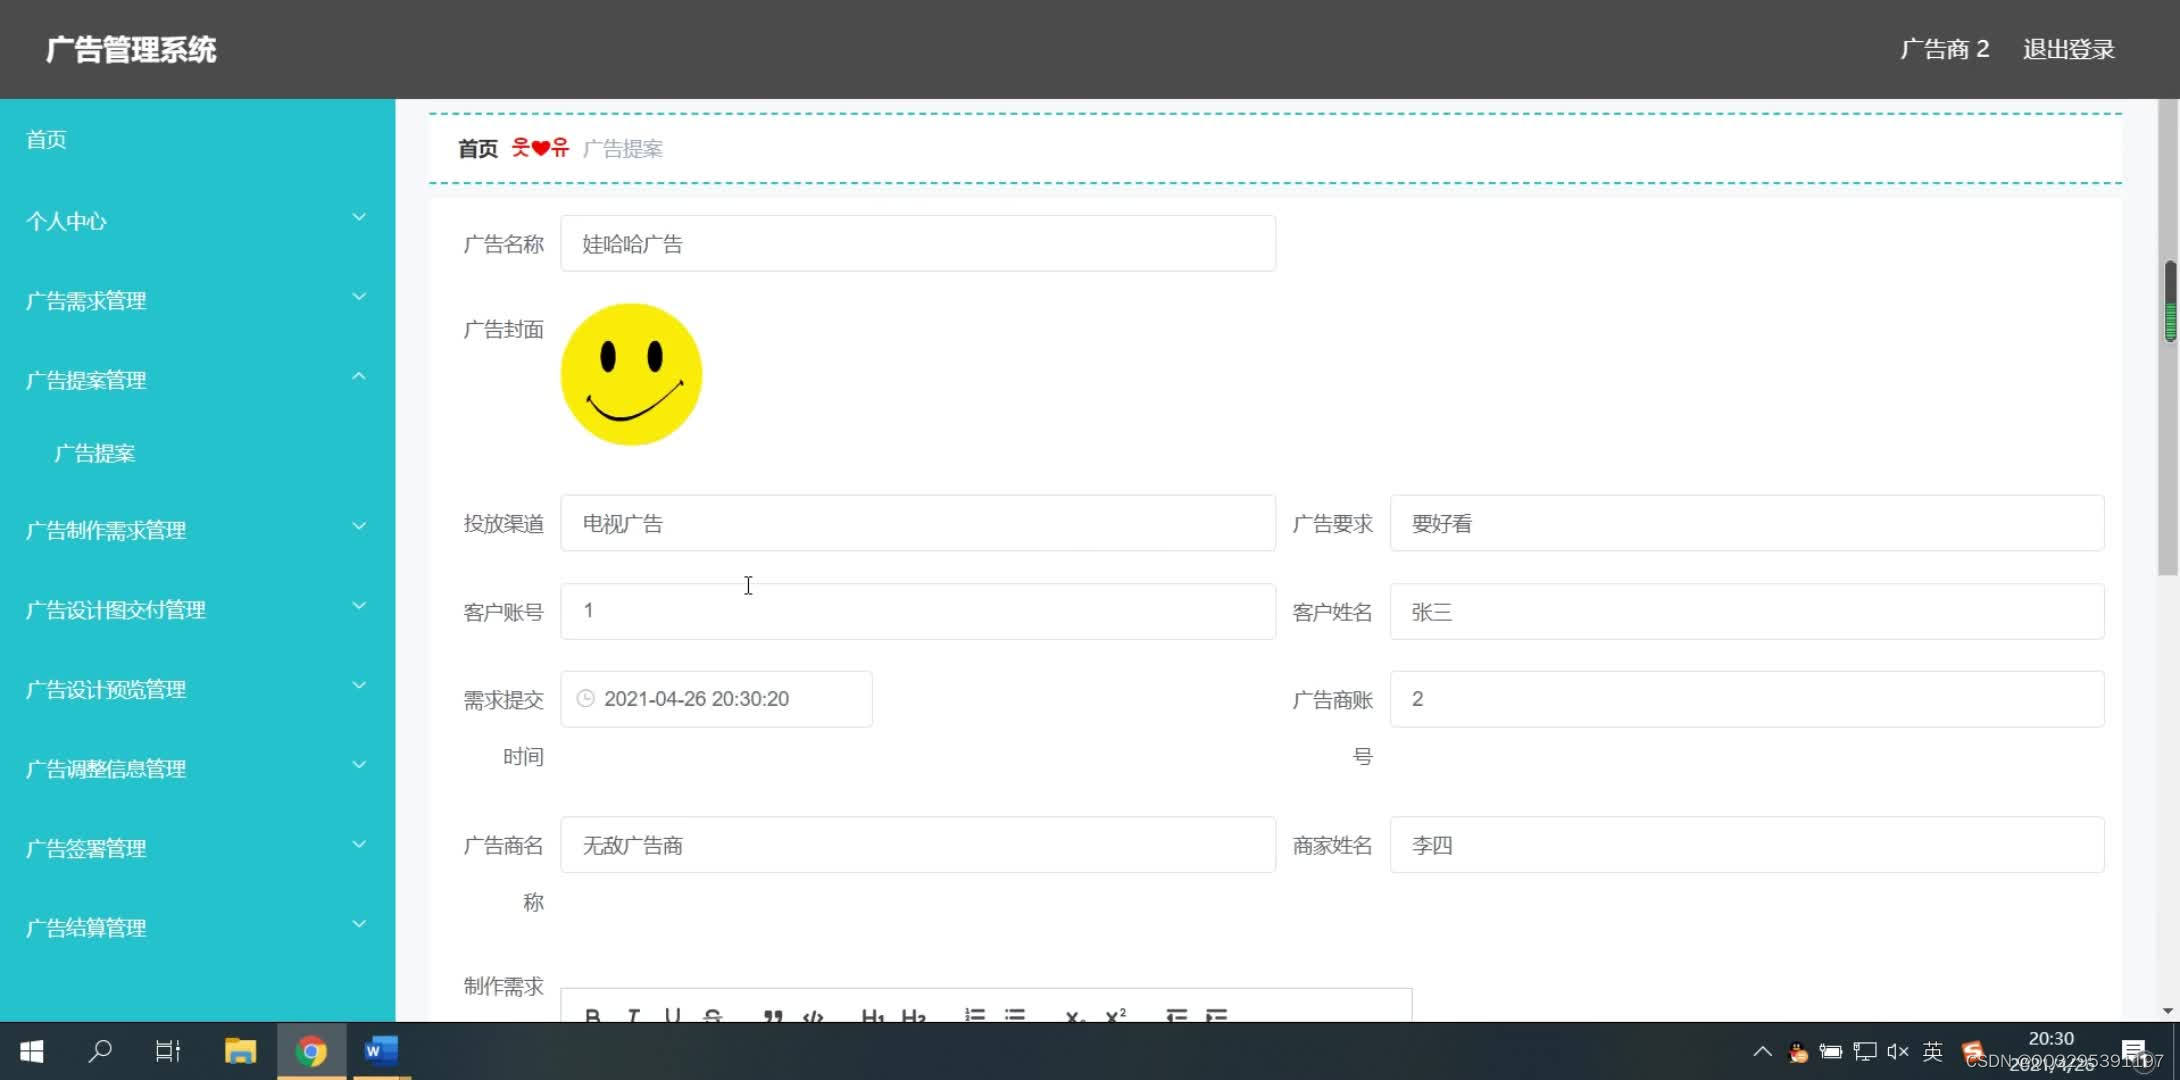Insert a blockquote in the editor

(x=773, y=1016)
